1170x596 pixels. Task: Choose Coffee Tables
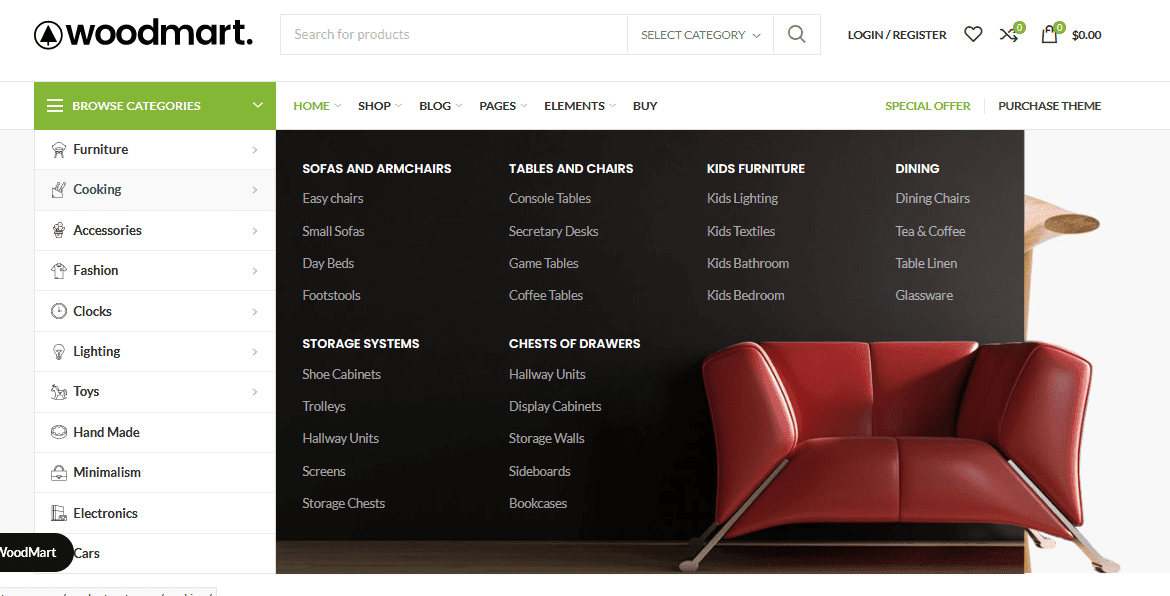[546, 295]
